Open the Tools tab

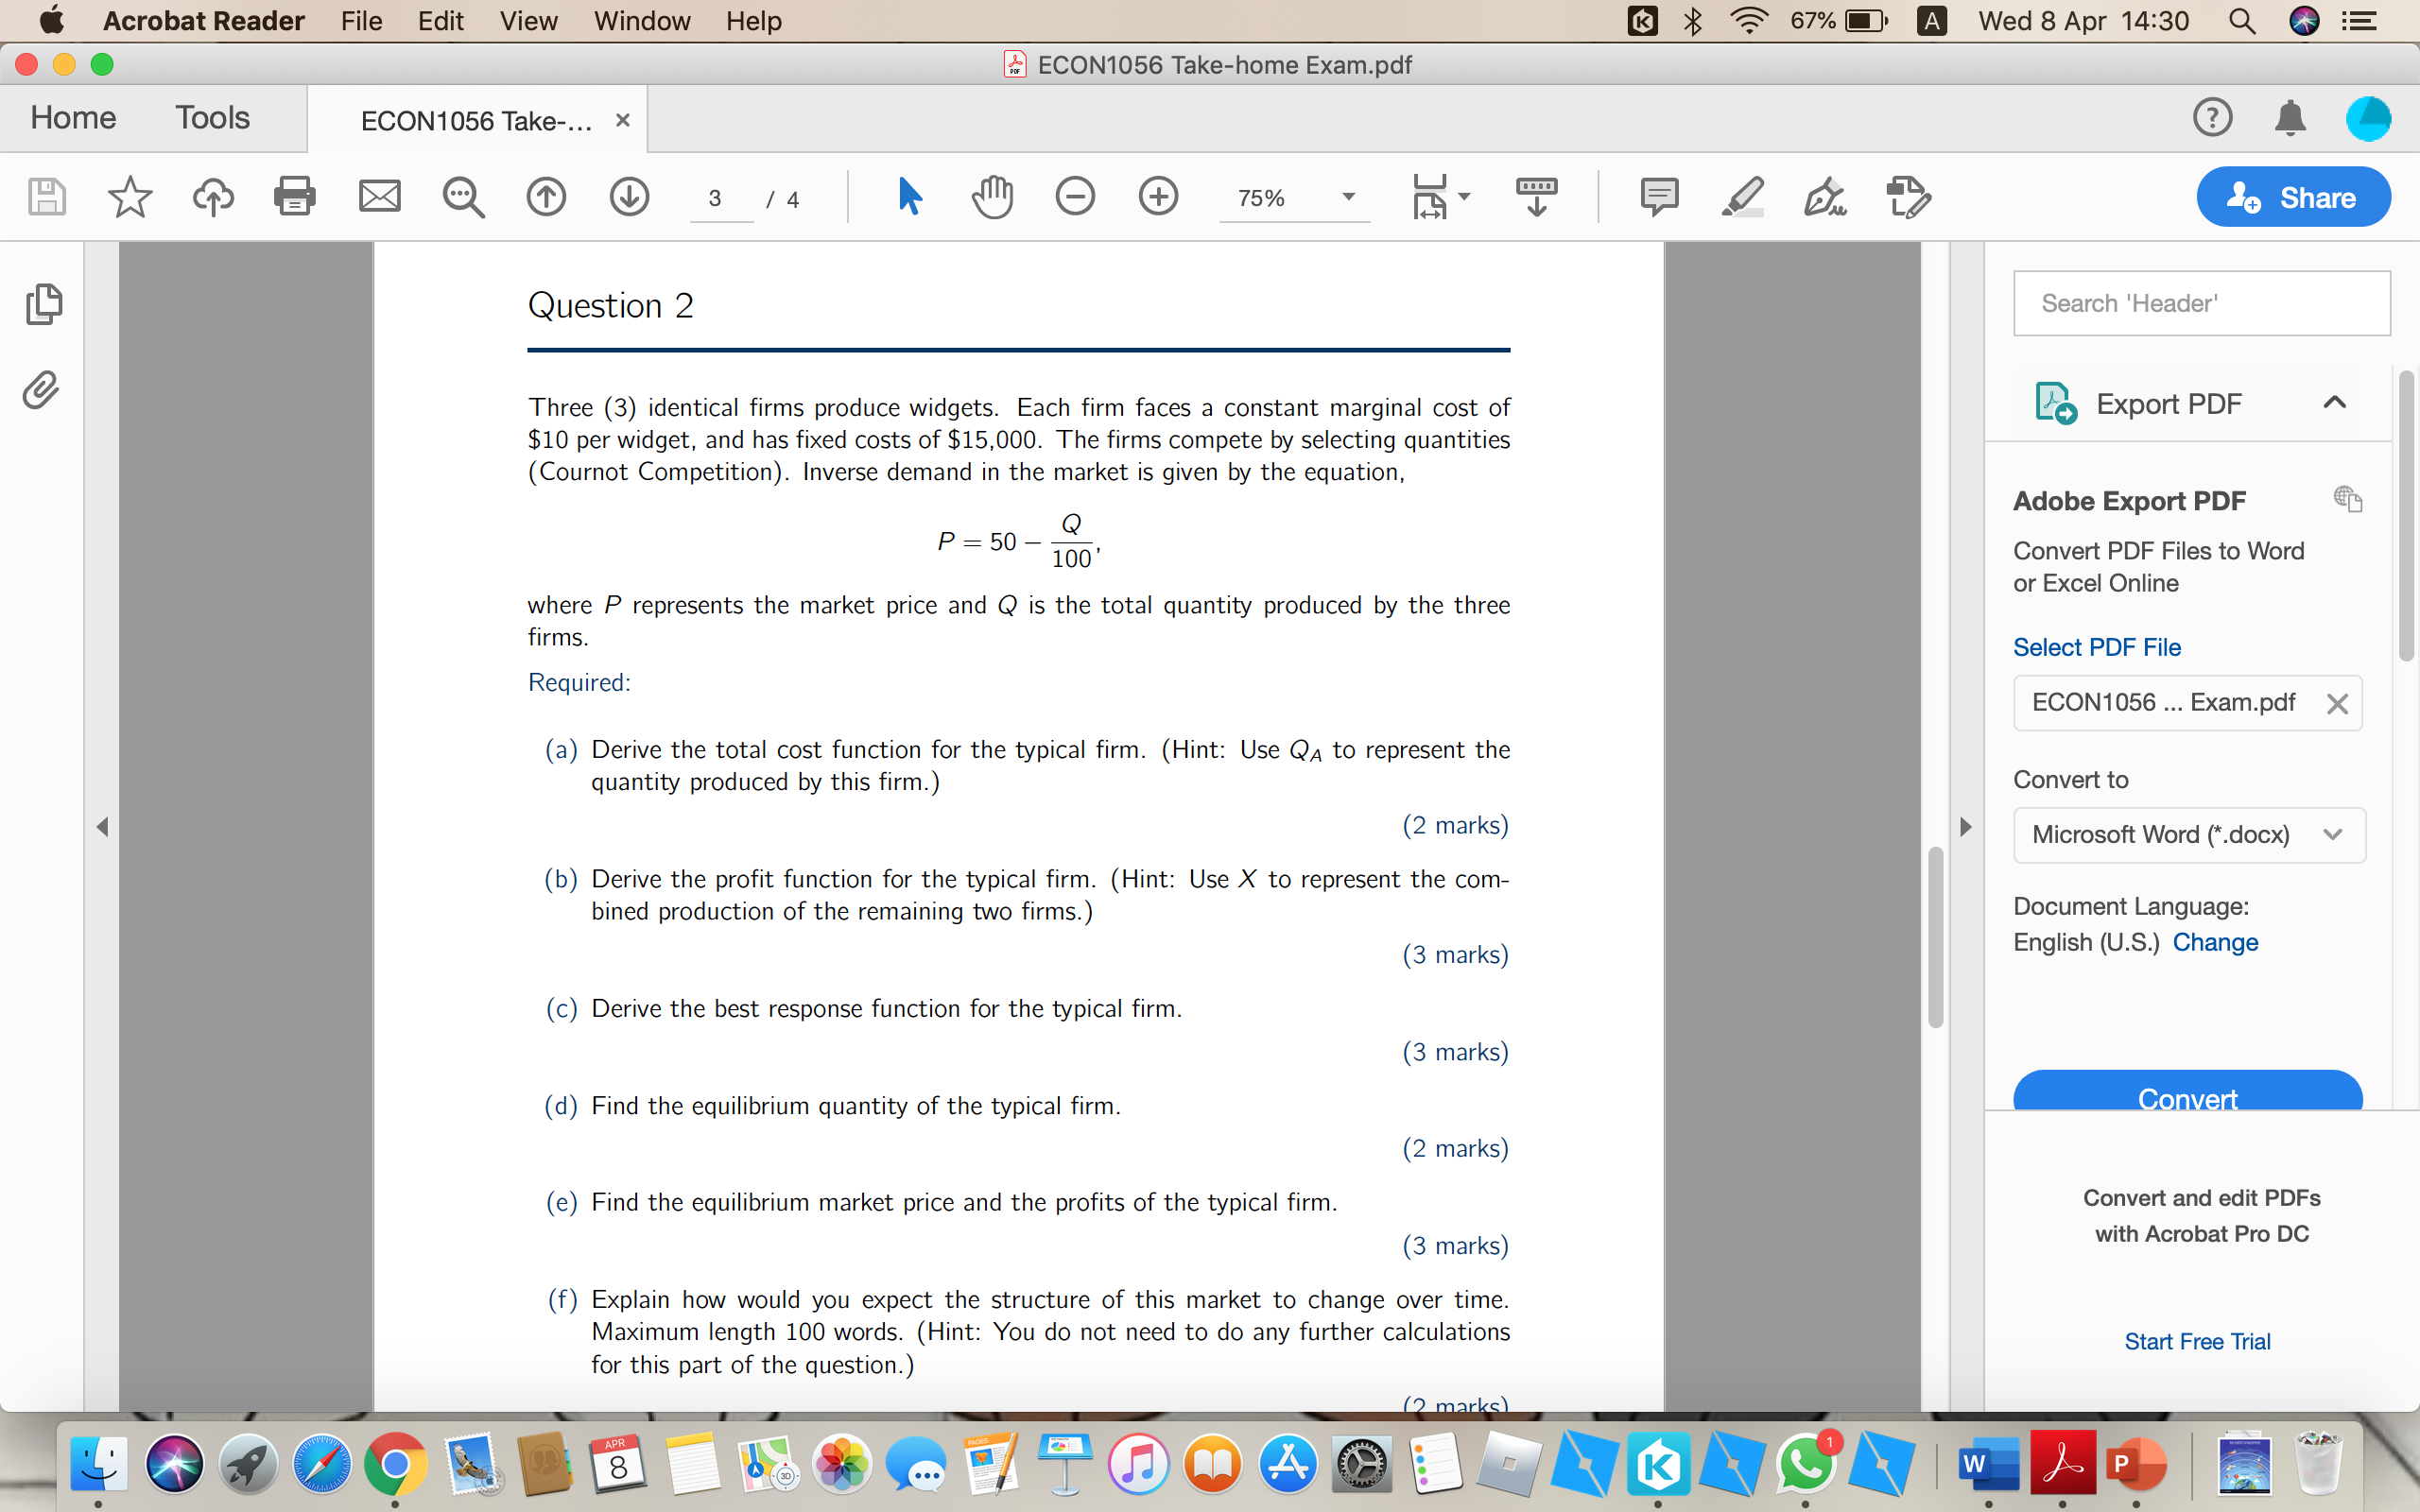212,117
